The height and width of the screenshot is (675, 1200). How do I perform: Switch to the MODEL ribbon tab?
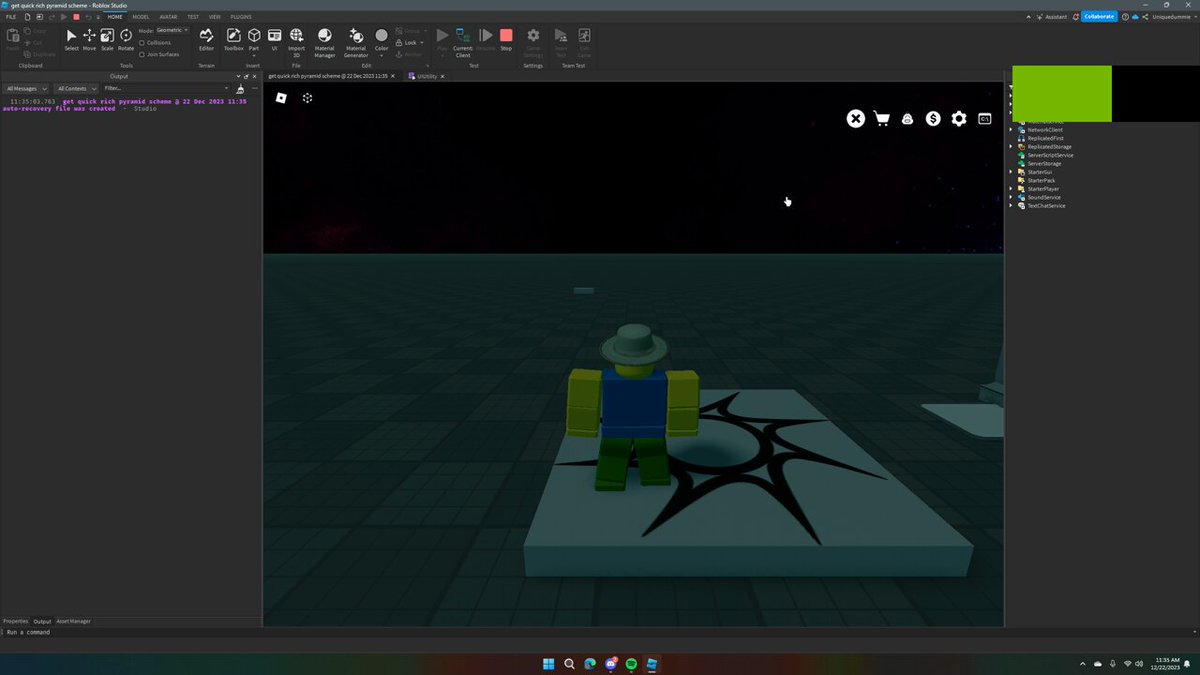(x=141, y=17)
